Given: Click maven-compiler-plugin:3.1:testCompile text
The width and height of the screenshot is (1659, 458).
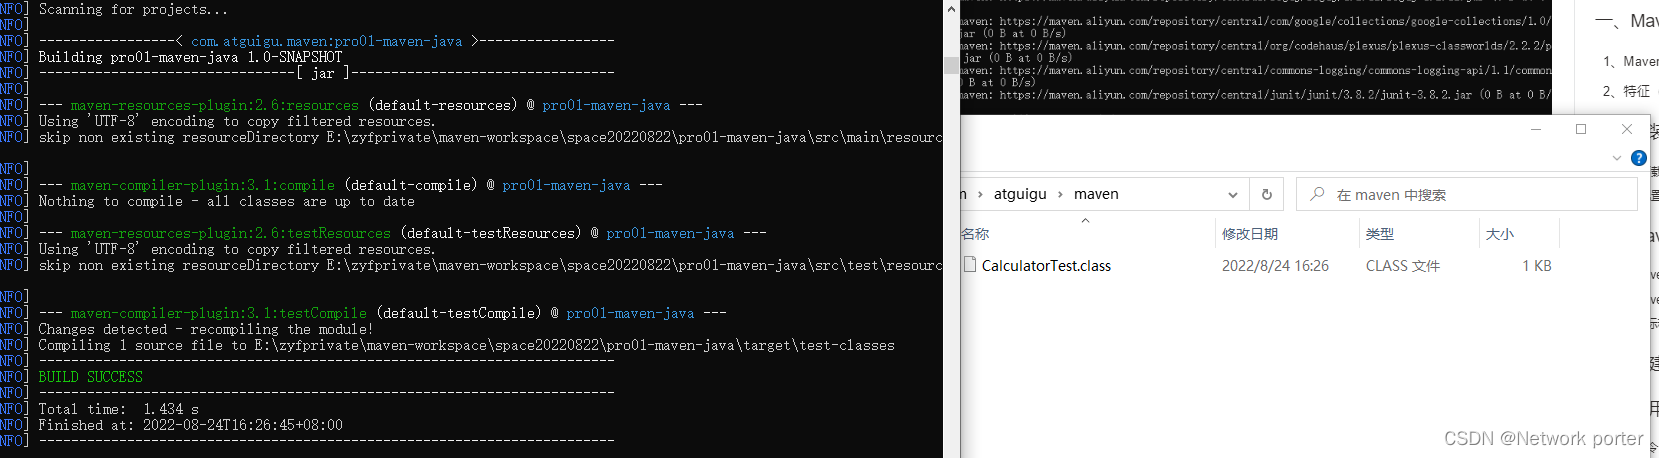Looking at the screenshot, I should (218, 313).
